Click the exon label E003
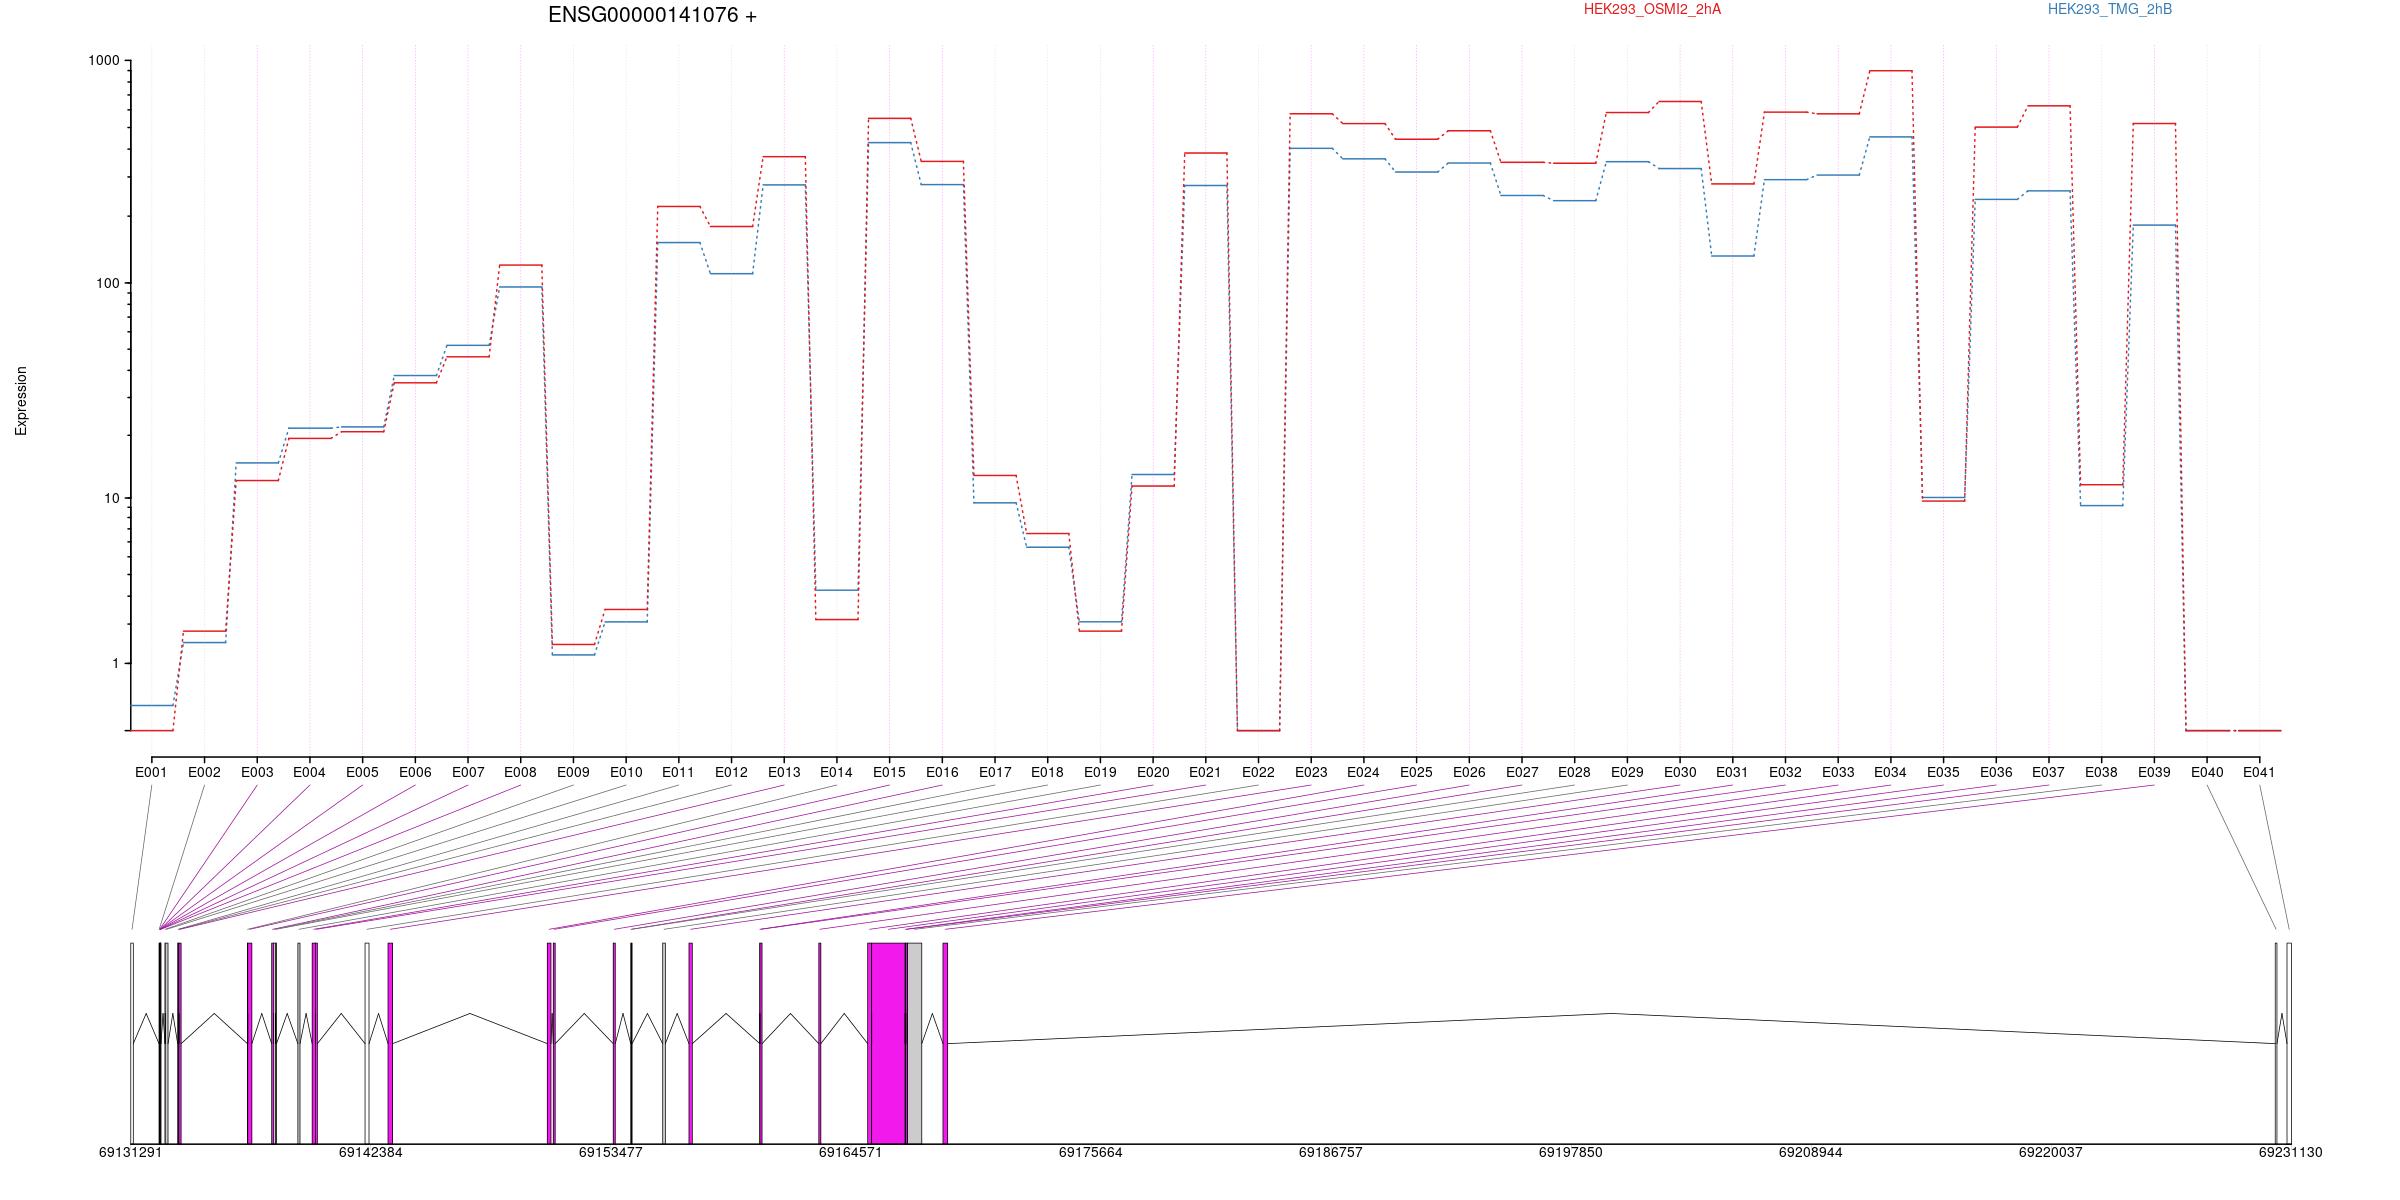The height and width of the screenshot is (1200, 2400). pyautogui.click(x=257, y=772)
